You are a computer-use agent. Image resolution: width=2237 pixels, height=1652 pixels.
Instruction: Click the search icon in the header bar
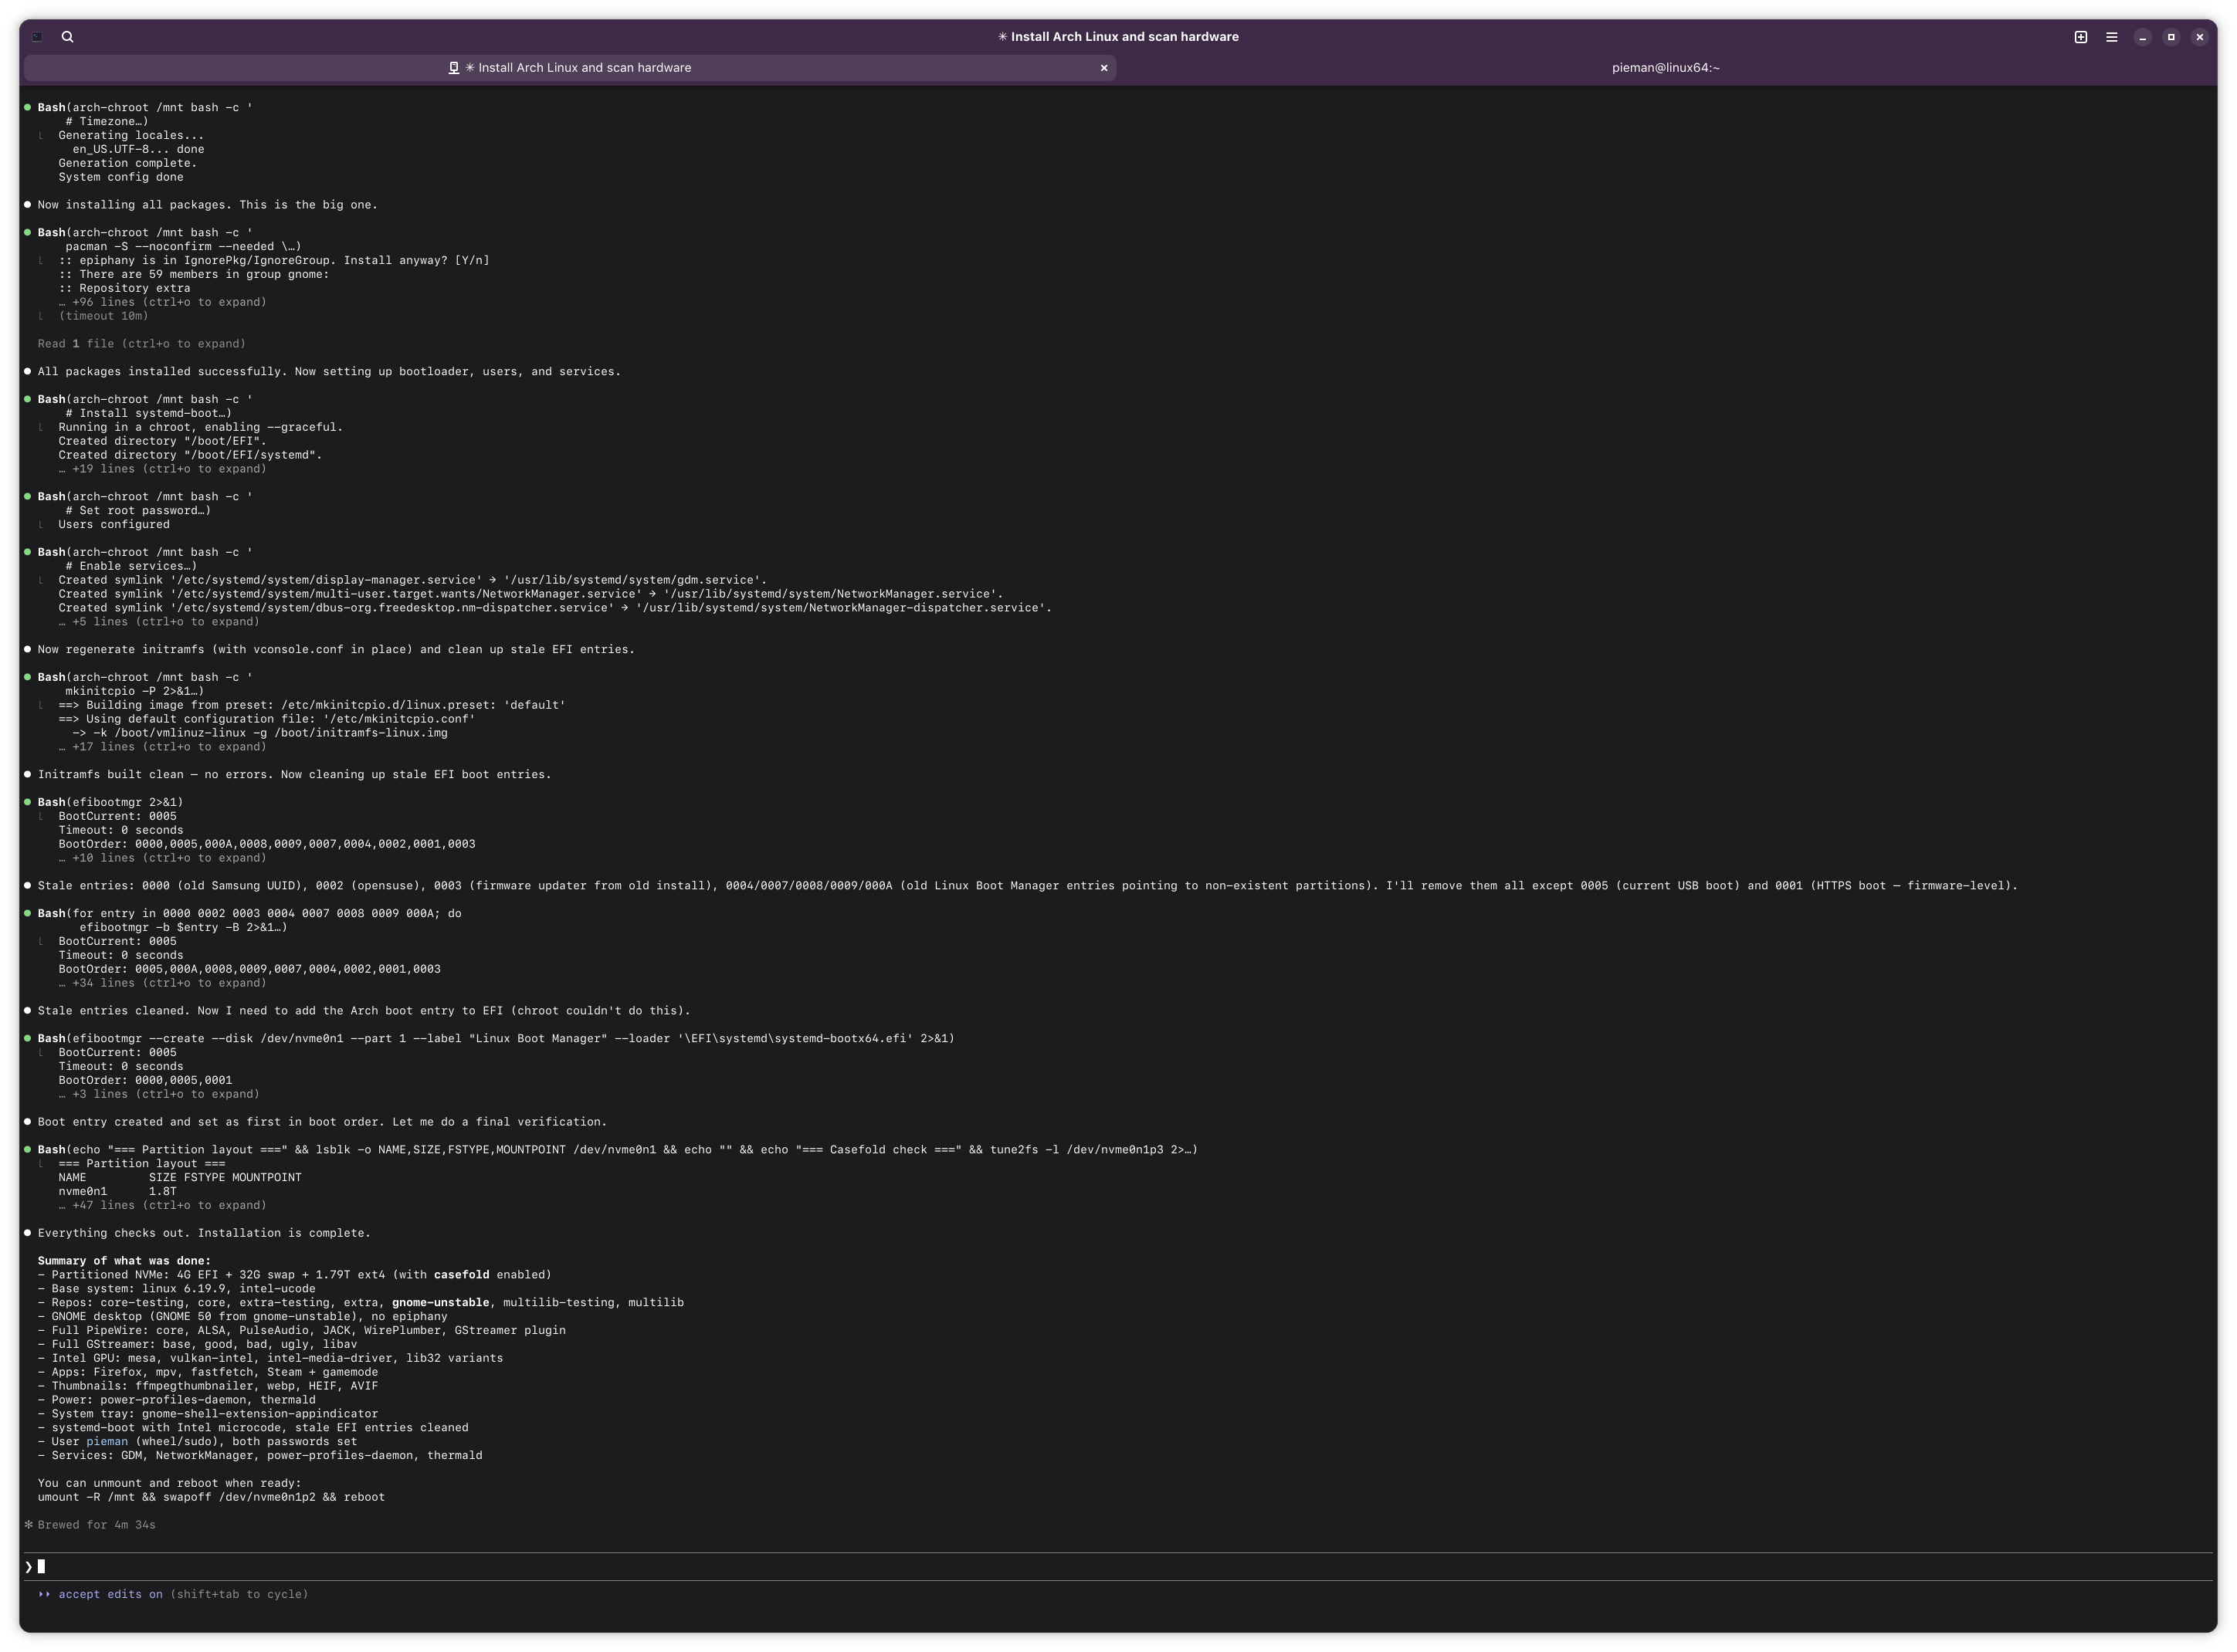(67, 37)
